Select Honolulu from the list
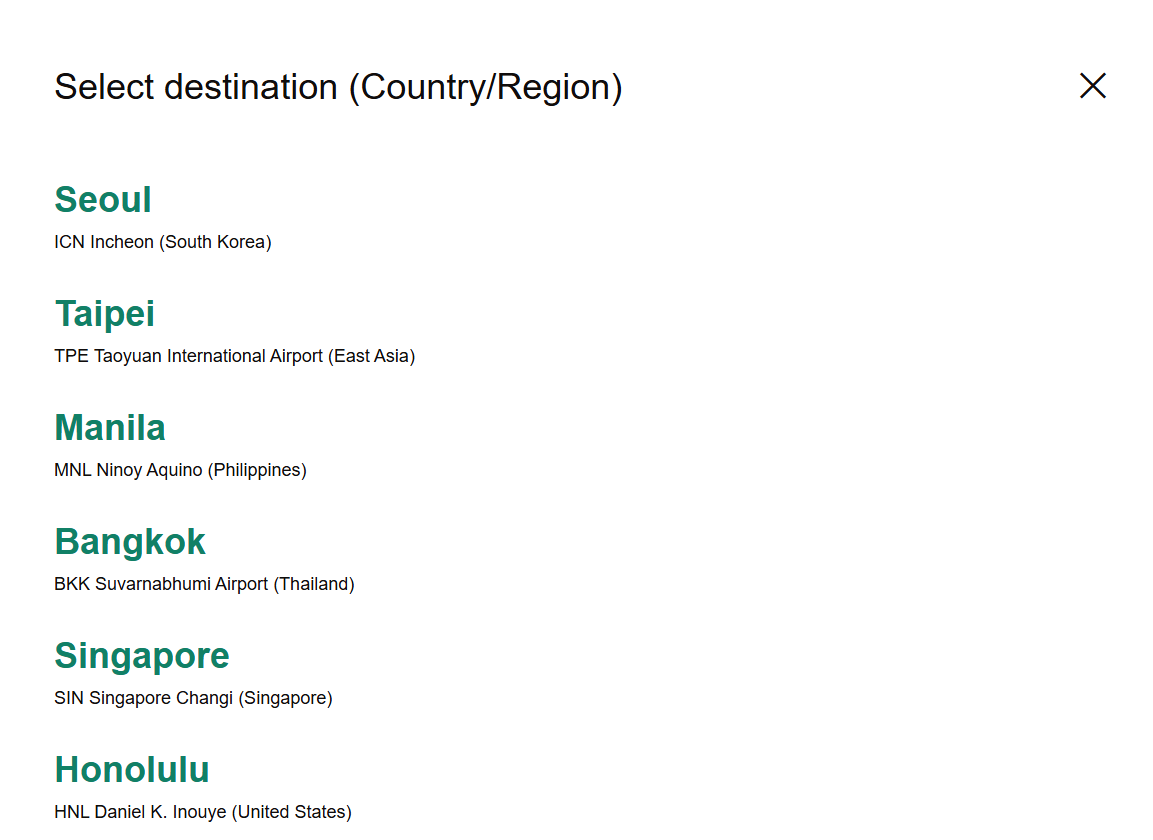Screen dimensions: 1153x840 click(132, 770)
